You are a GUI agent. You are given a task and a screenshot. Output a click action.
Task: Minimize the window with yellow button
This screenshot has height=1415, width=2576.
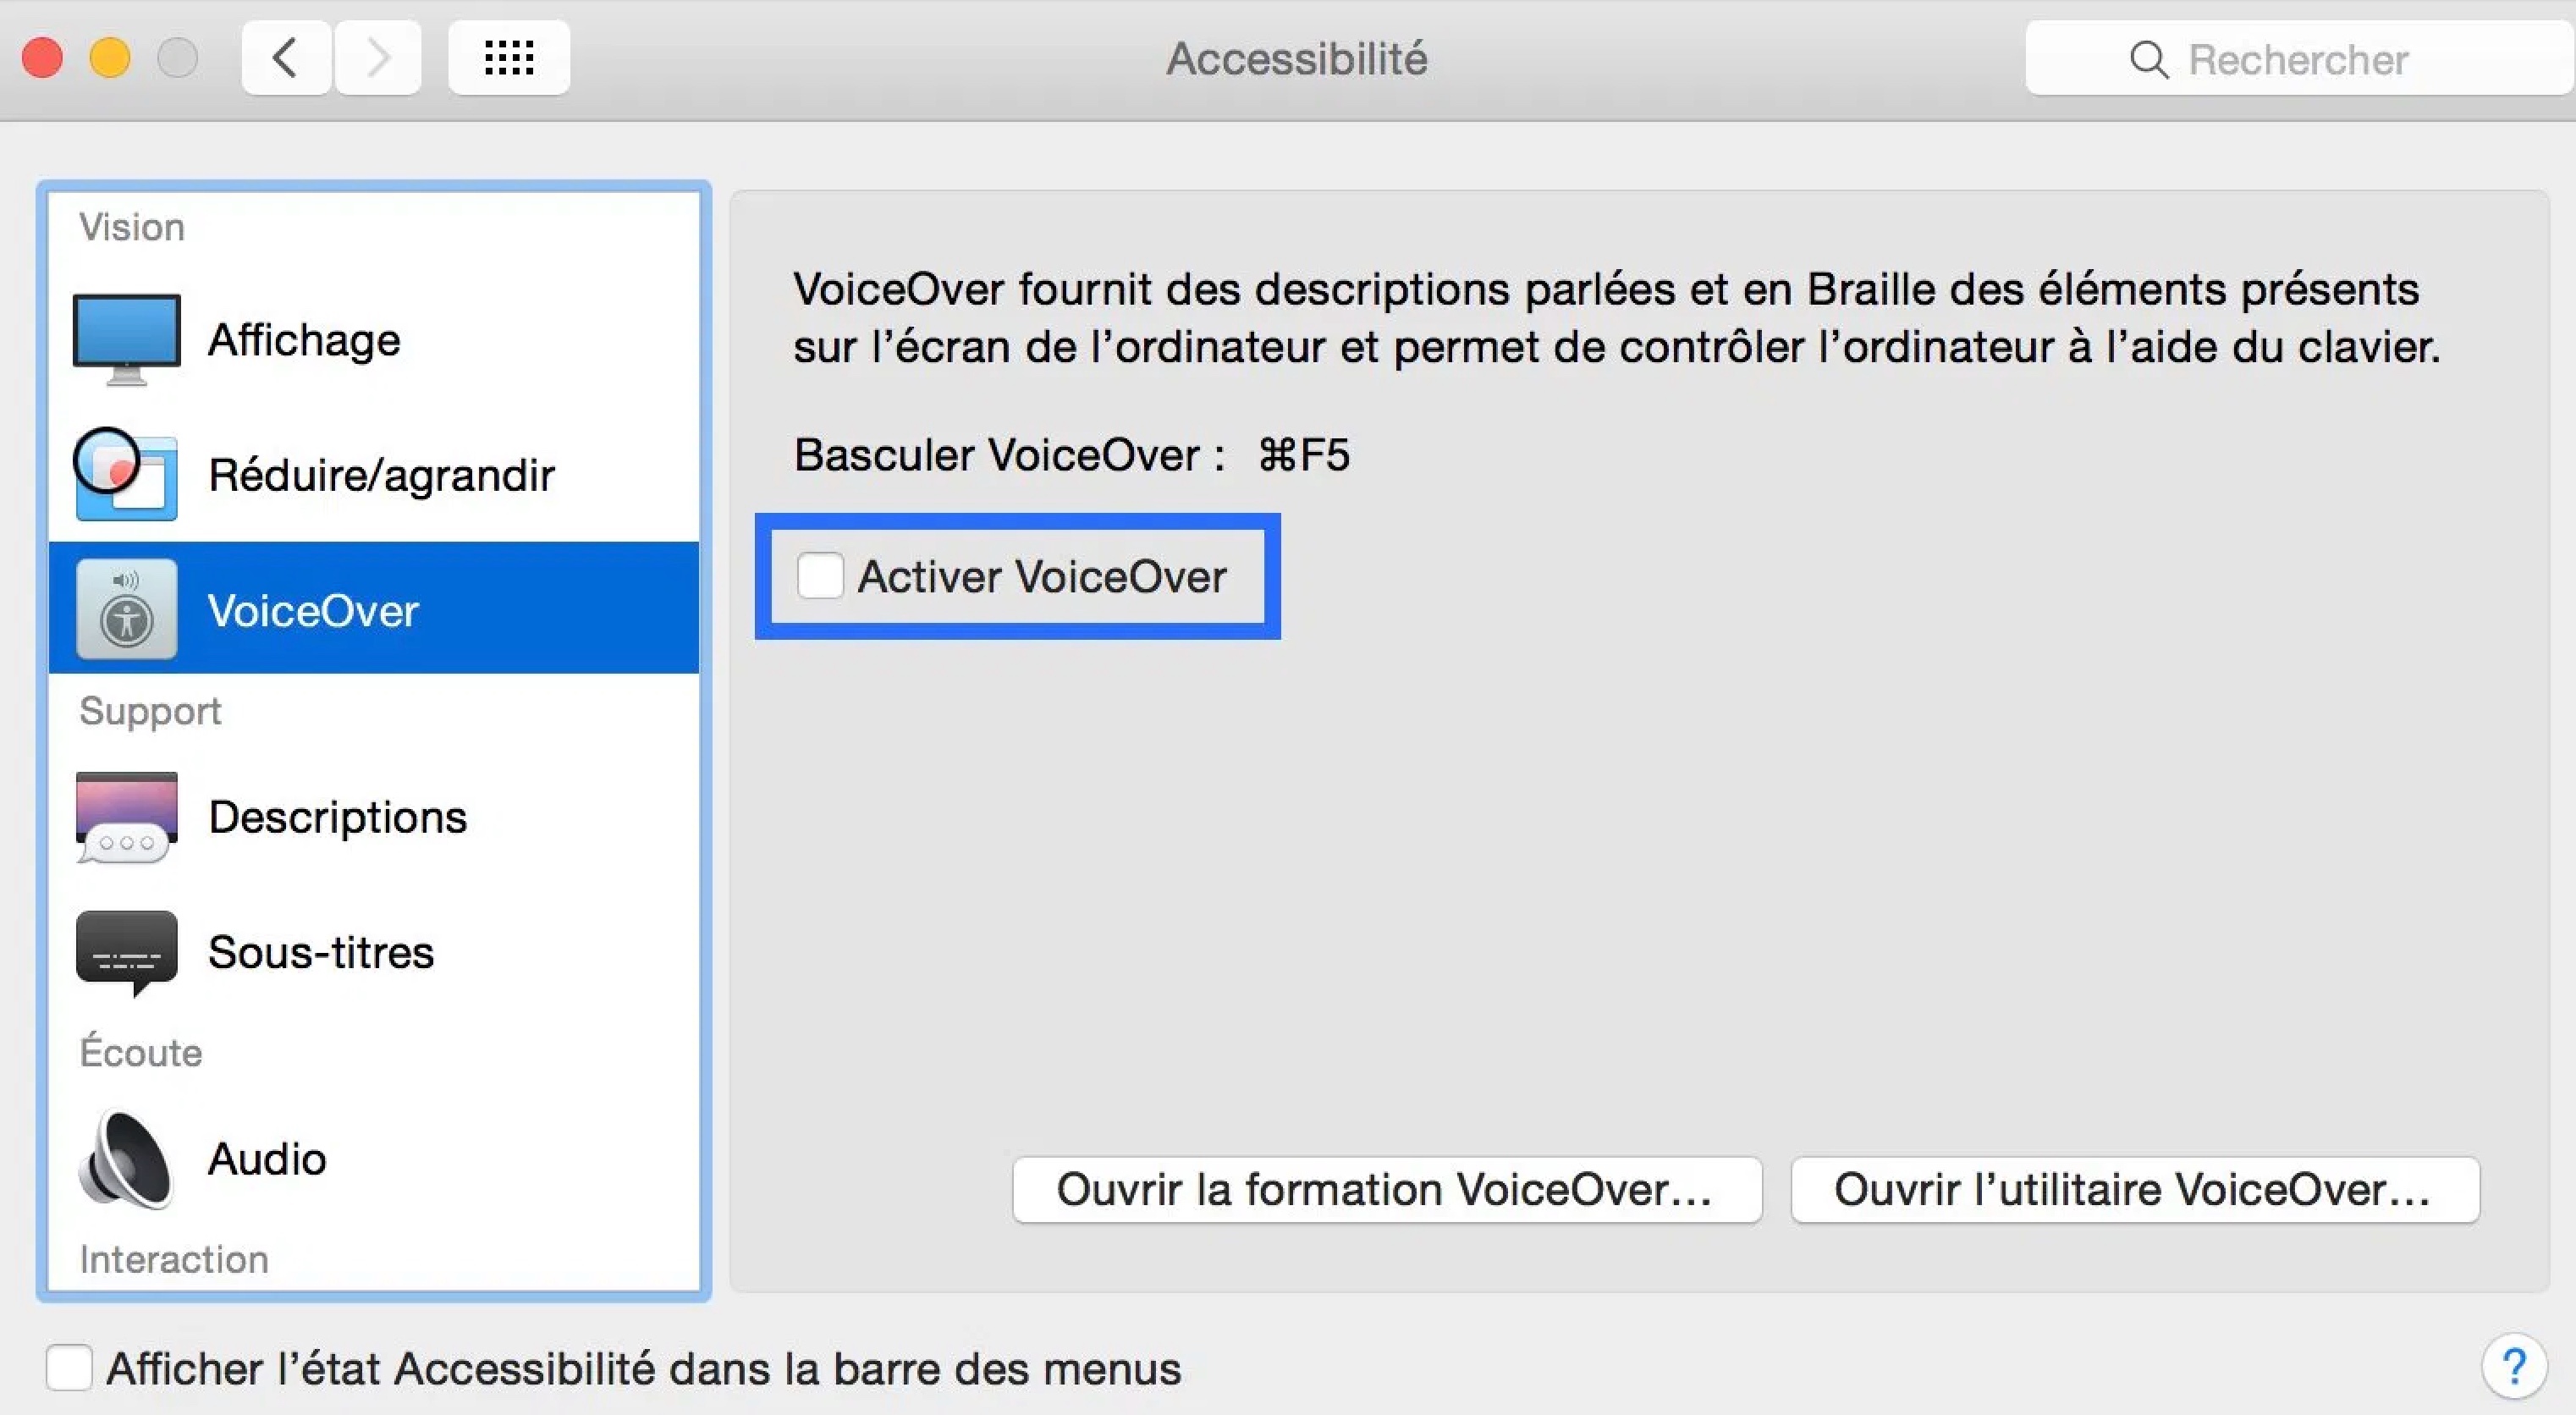pyautogui.click(x=110, y=58)
